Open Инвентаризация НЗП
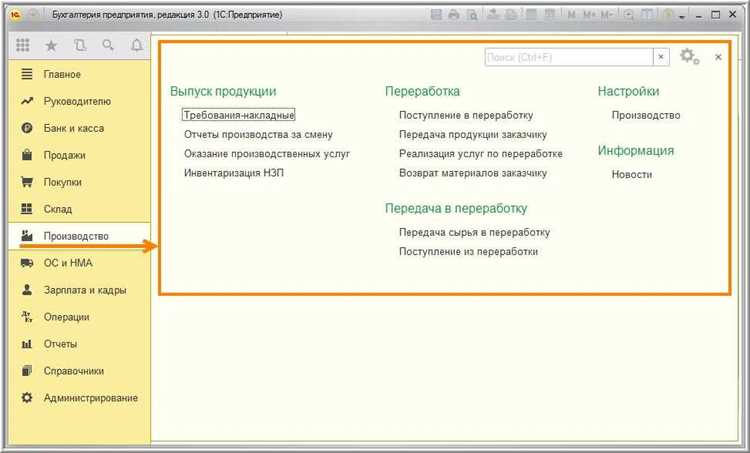The image size is (750, 453). click(233, 173)
